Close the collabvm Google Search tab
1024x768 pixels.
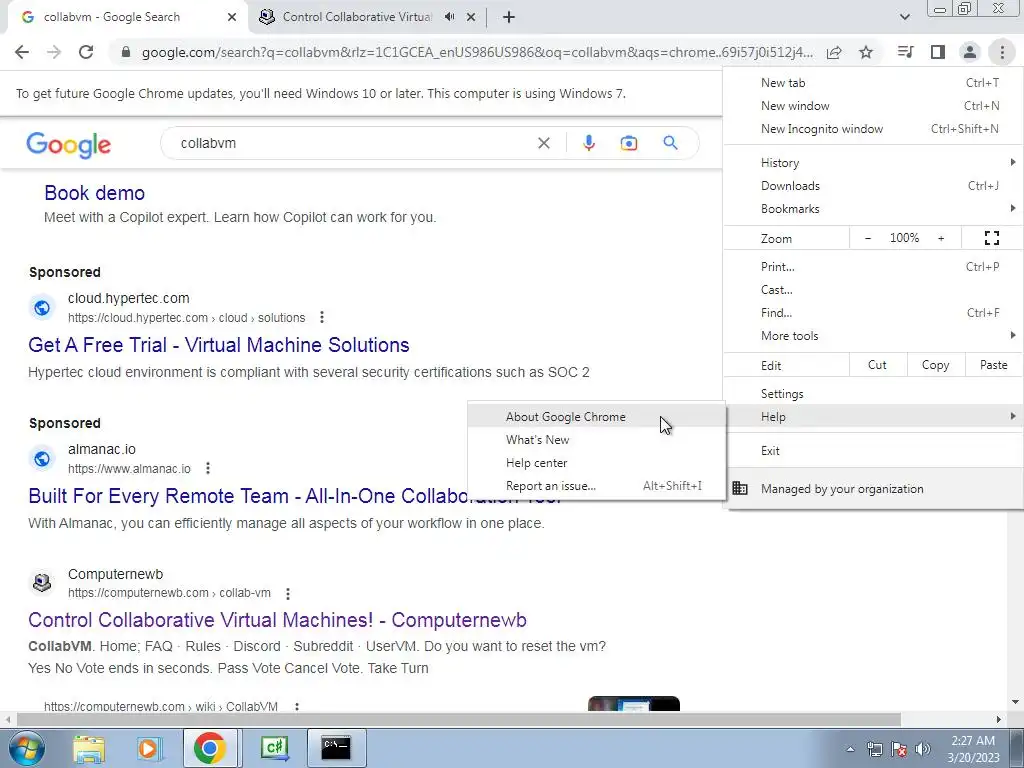coord(232,17)
